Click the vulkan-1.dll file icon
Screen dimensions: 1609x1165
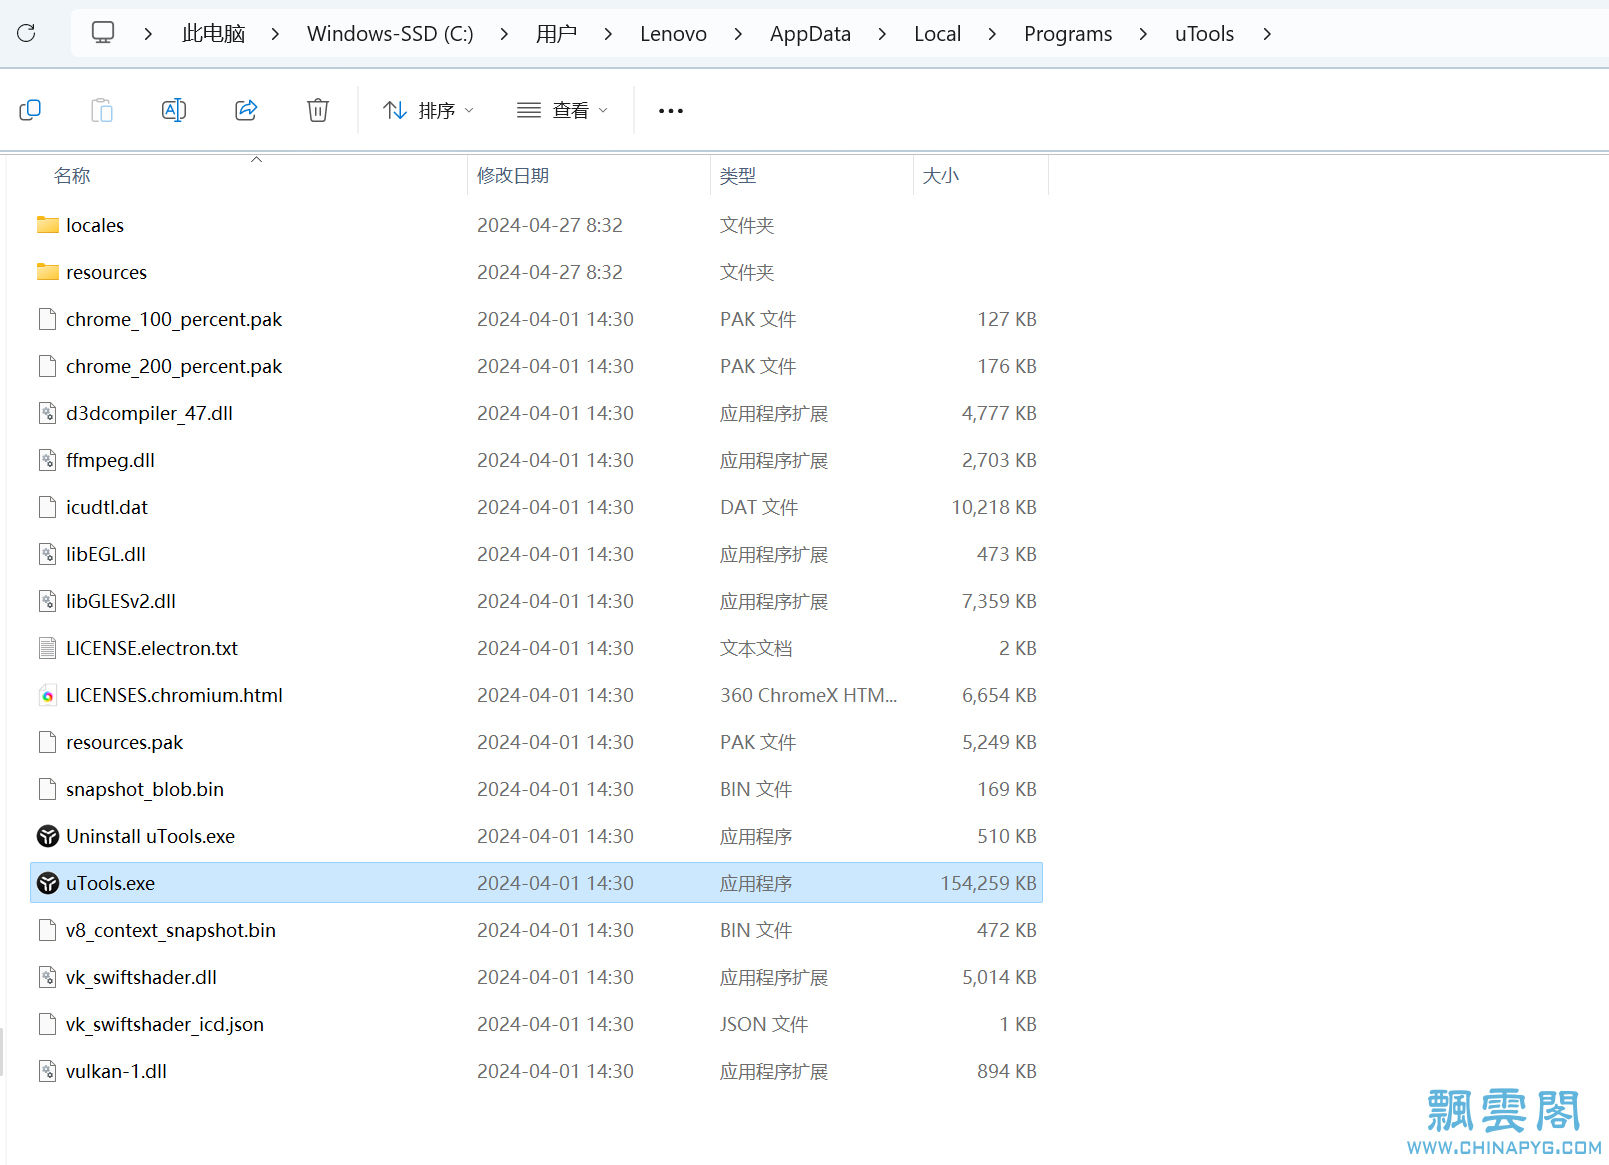point(48,1071)
